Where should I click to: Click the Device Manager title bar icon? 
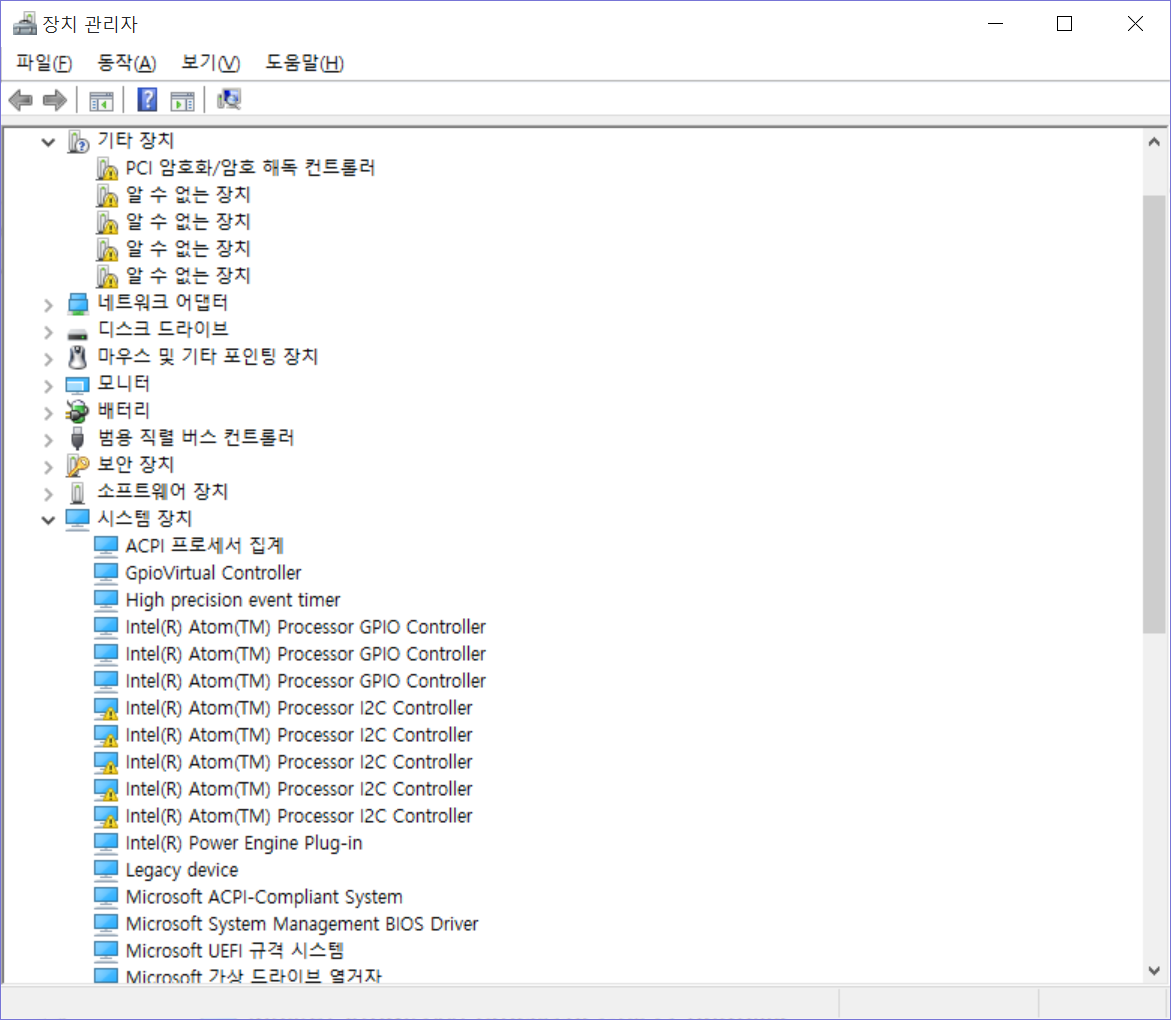[25, 23]
